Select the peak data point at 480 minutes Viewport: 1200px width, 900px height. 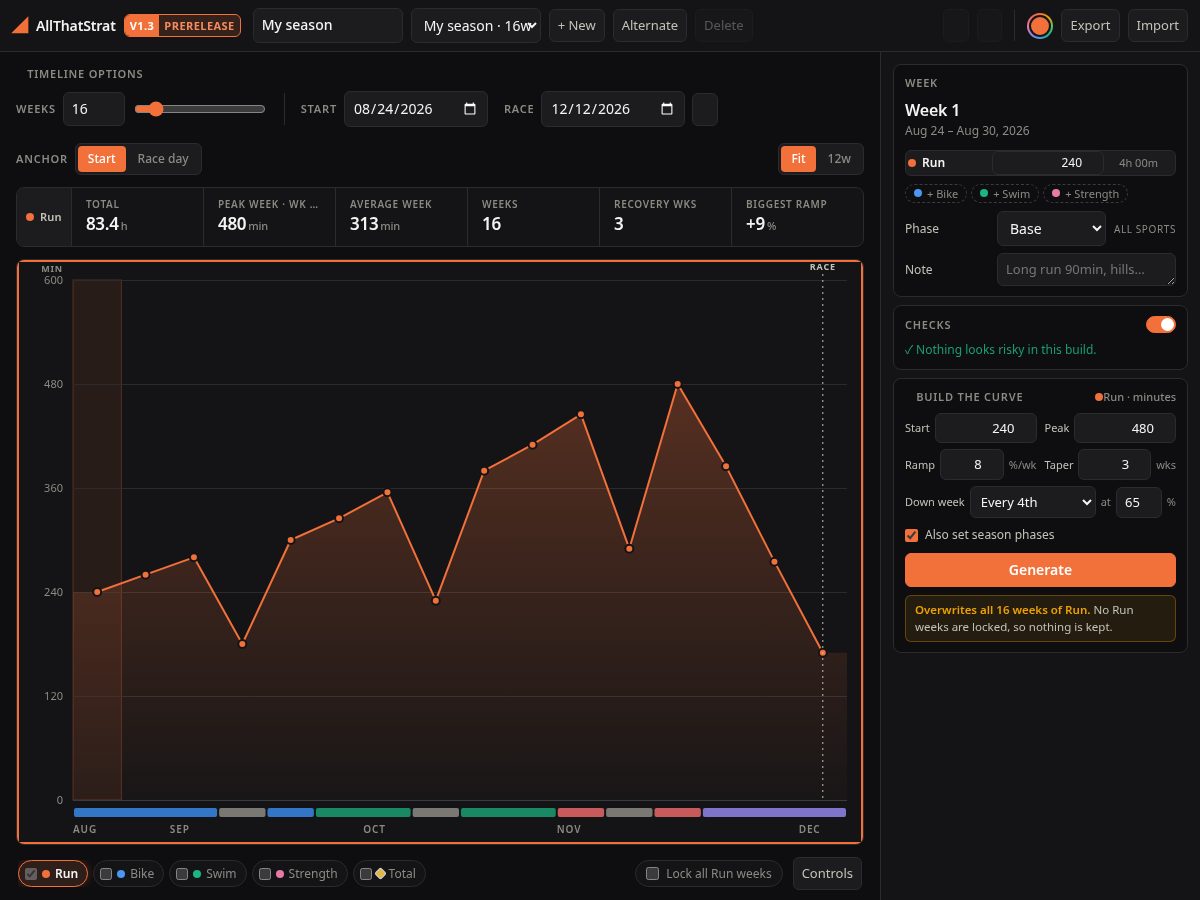tap(678, 384)
